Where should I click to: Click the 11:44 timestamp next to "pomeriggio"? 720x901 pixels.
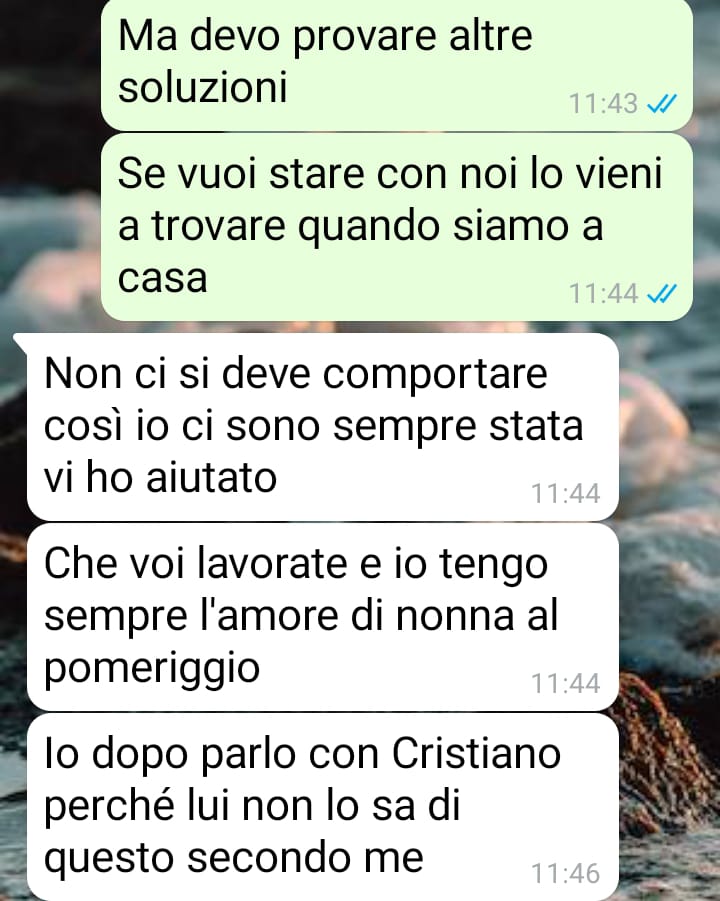tap(565, 683)
